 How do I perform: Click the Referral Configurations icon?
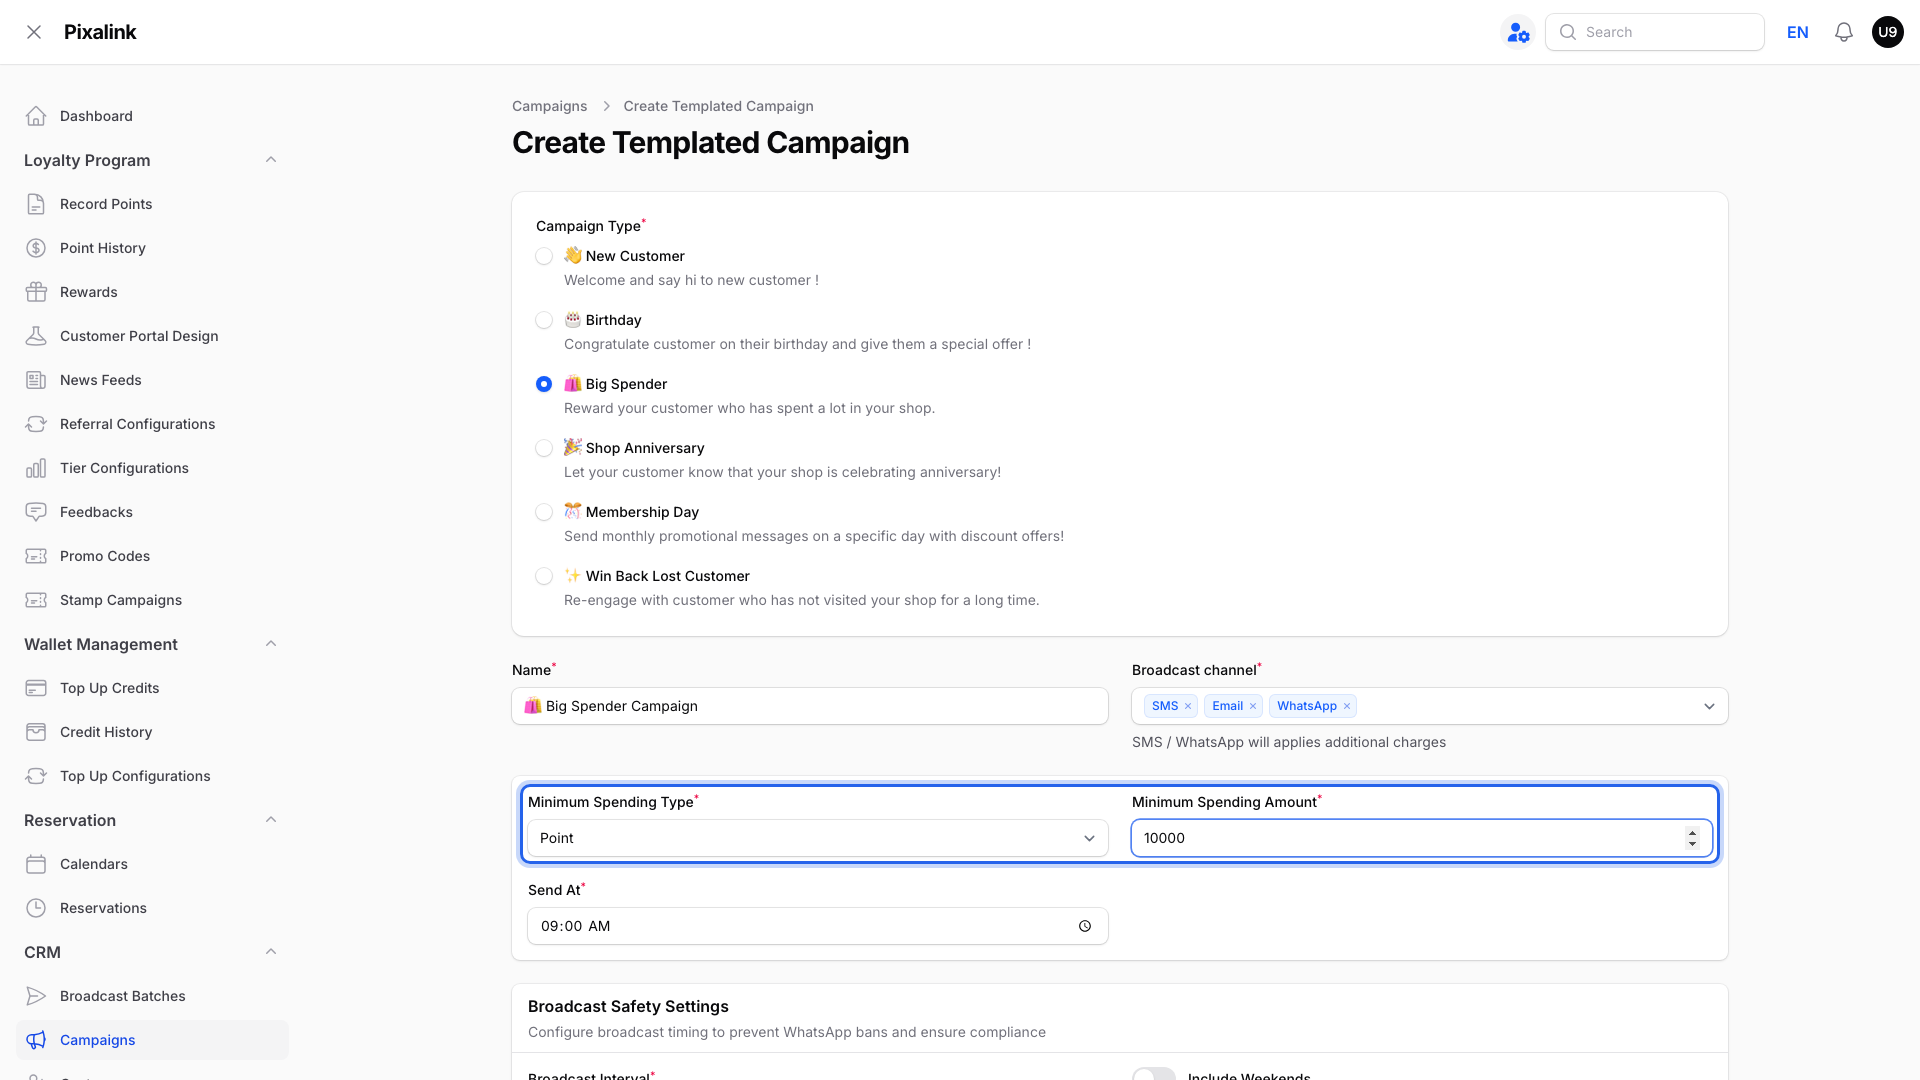(36, 424)
